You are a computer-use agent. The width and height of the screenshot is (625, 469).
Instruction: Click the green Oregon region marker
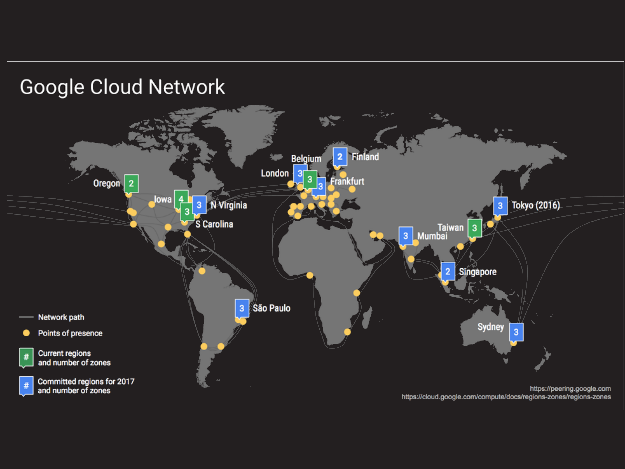[131, 184]
